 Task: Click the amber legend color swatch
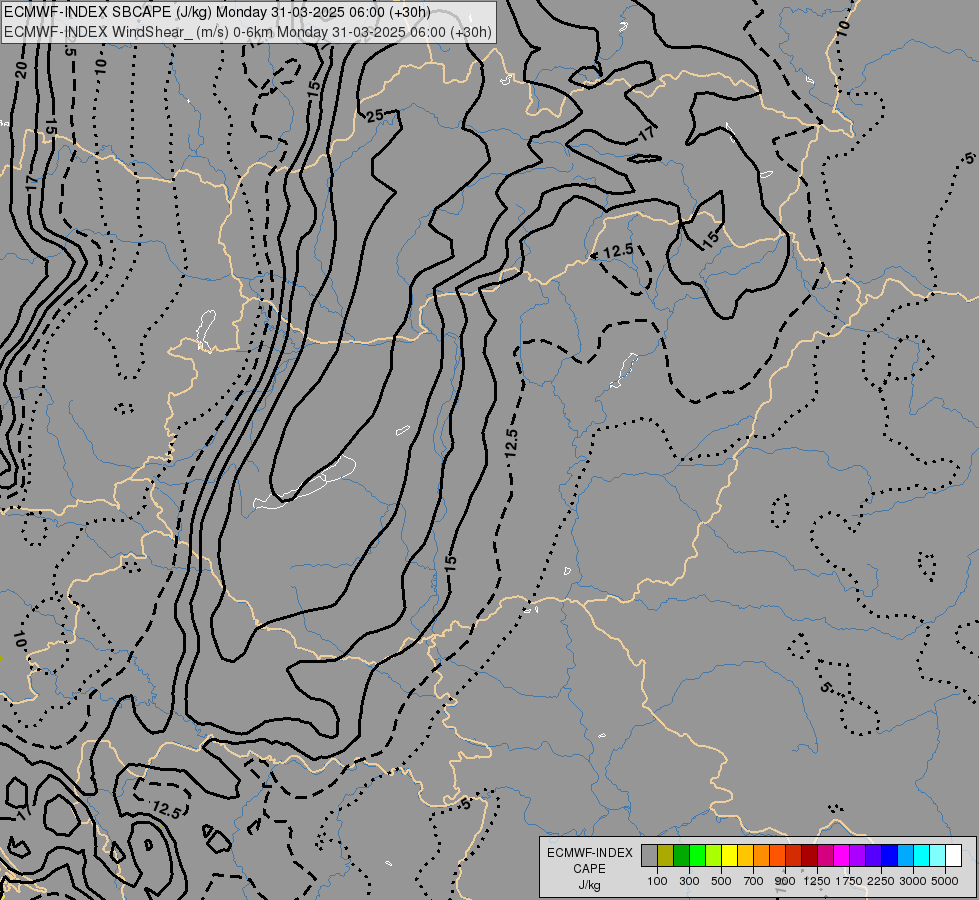[x=745, y=856]
